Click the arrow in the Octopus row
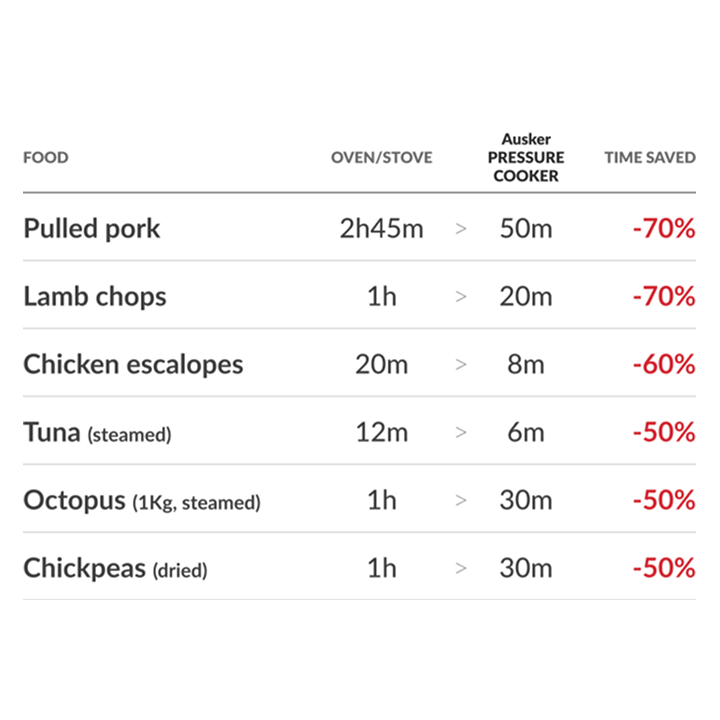Image resolution: width=720 pixels, height=720 pixels. (461, 501)
